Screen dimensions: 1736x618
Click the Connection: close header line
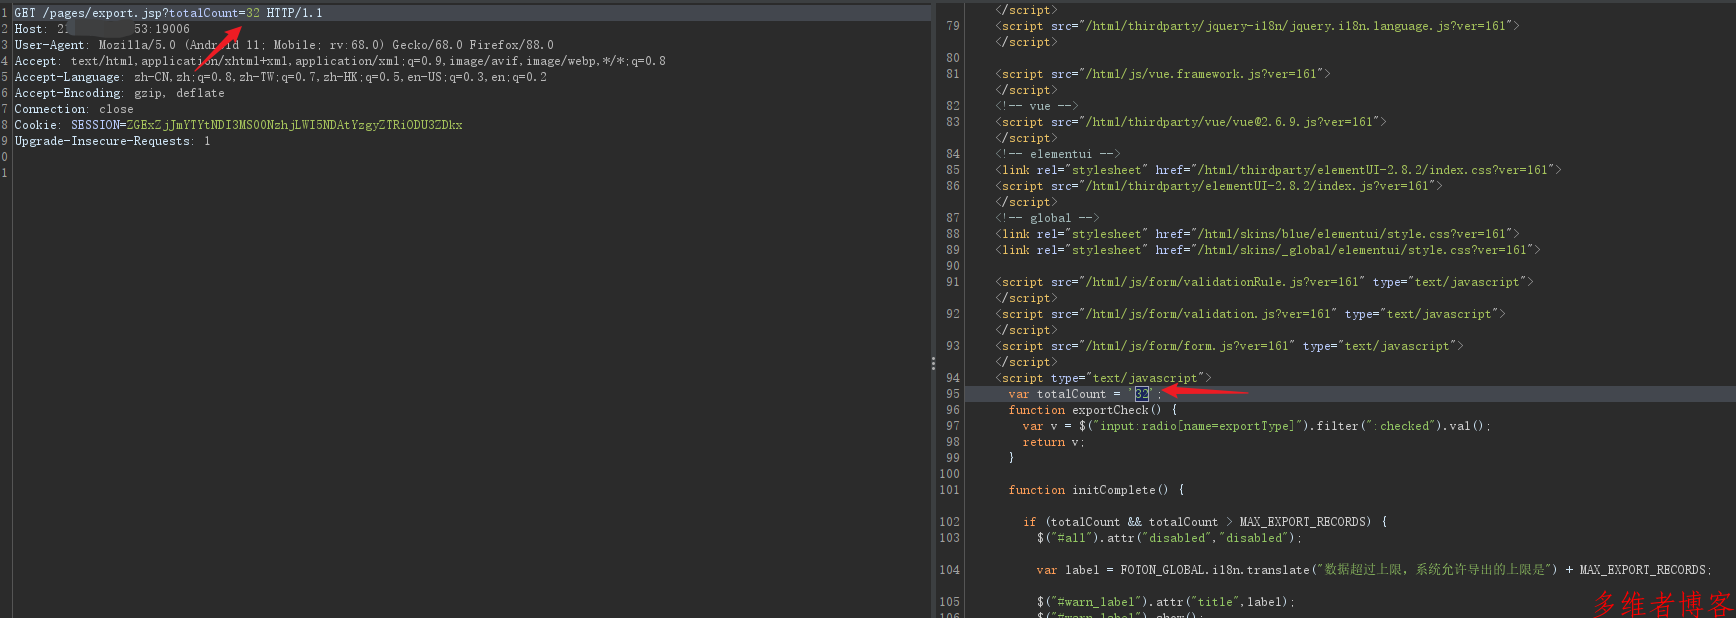74,109
